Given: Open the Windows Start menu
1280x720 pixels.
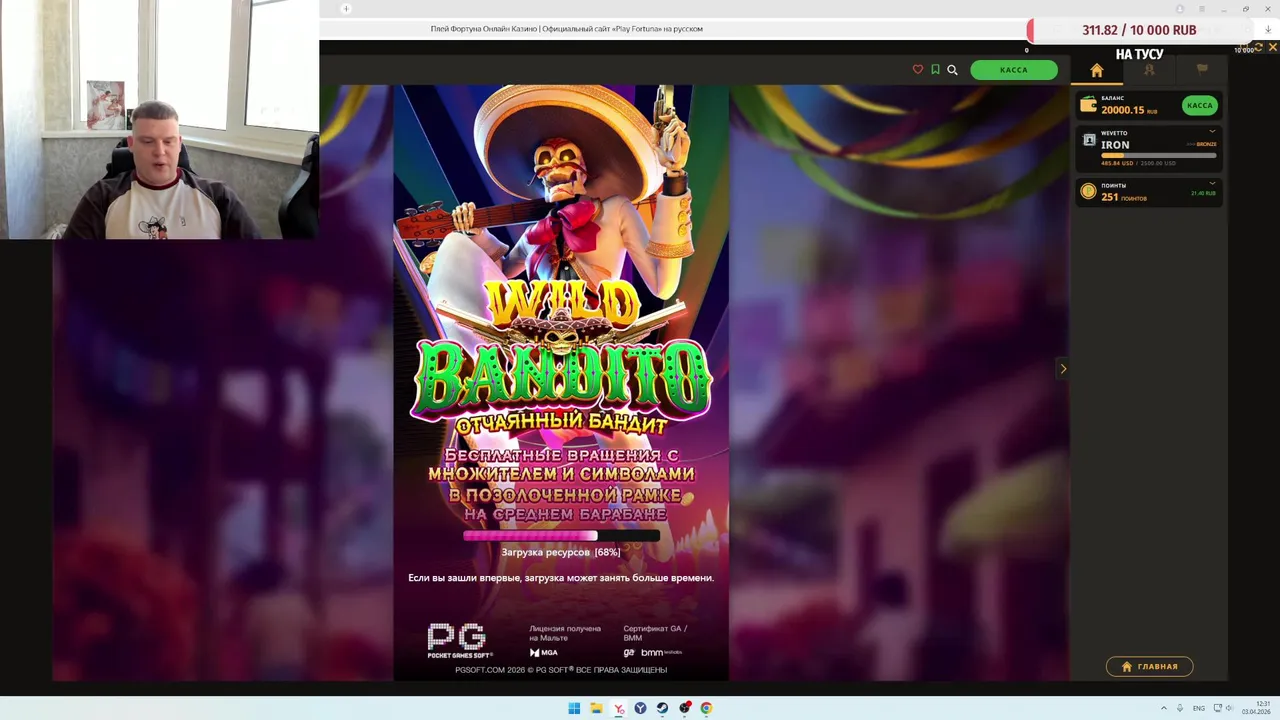Looking at the screenshot, I should [x=574, y=708].
